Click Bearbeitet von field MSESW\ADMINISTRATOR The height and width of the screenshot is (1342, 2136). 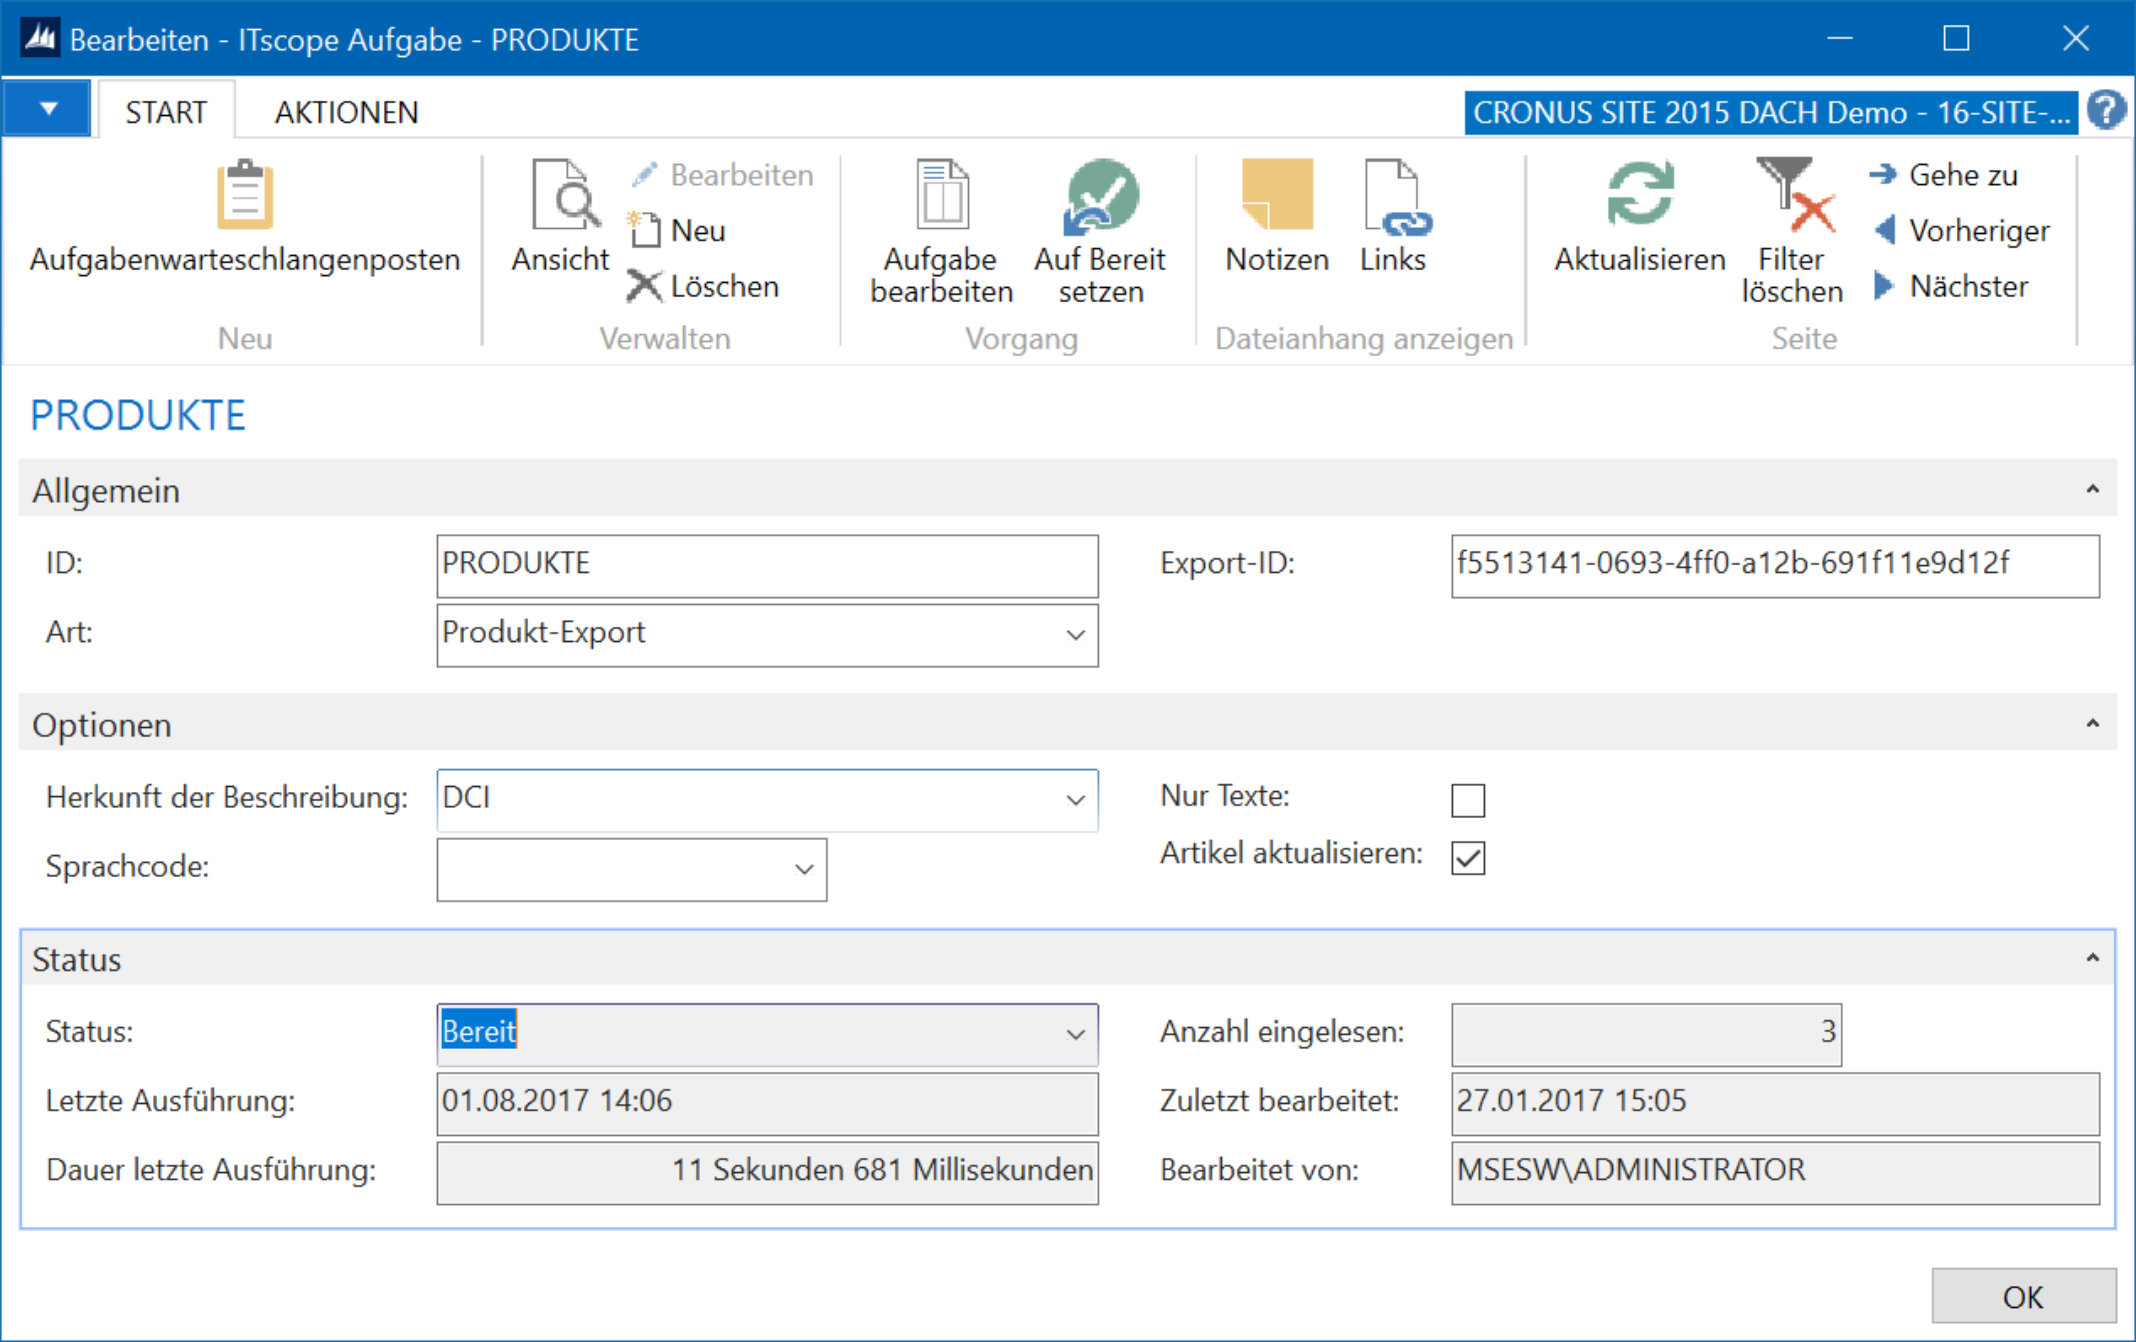1775,1172
